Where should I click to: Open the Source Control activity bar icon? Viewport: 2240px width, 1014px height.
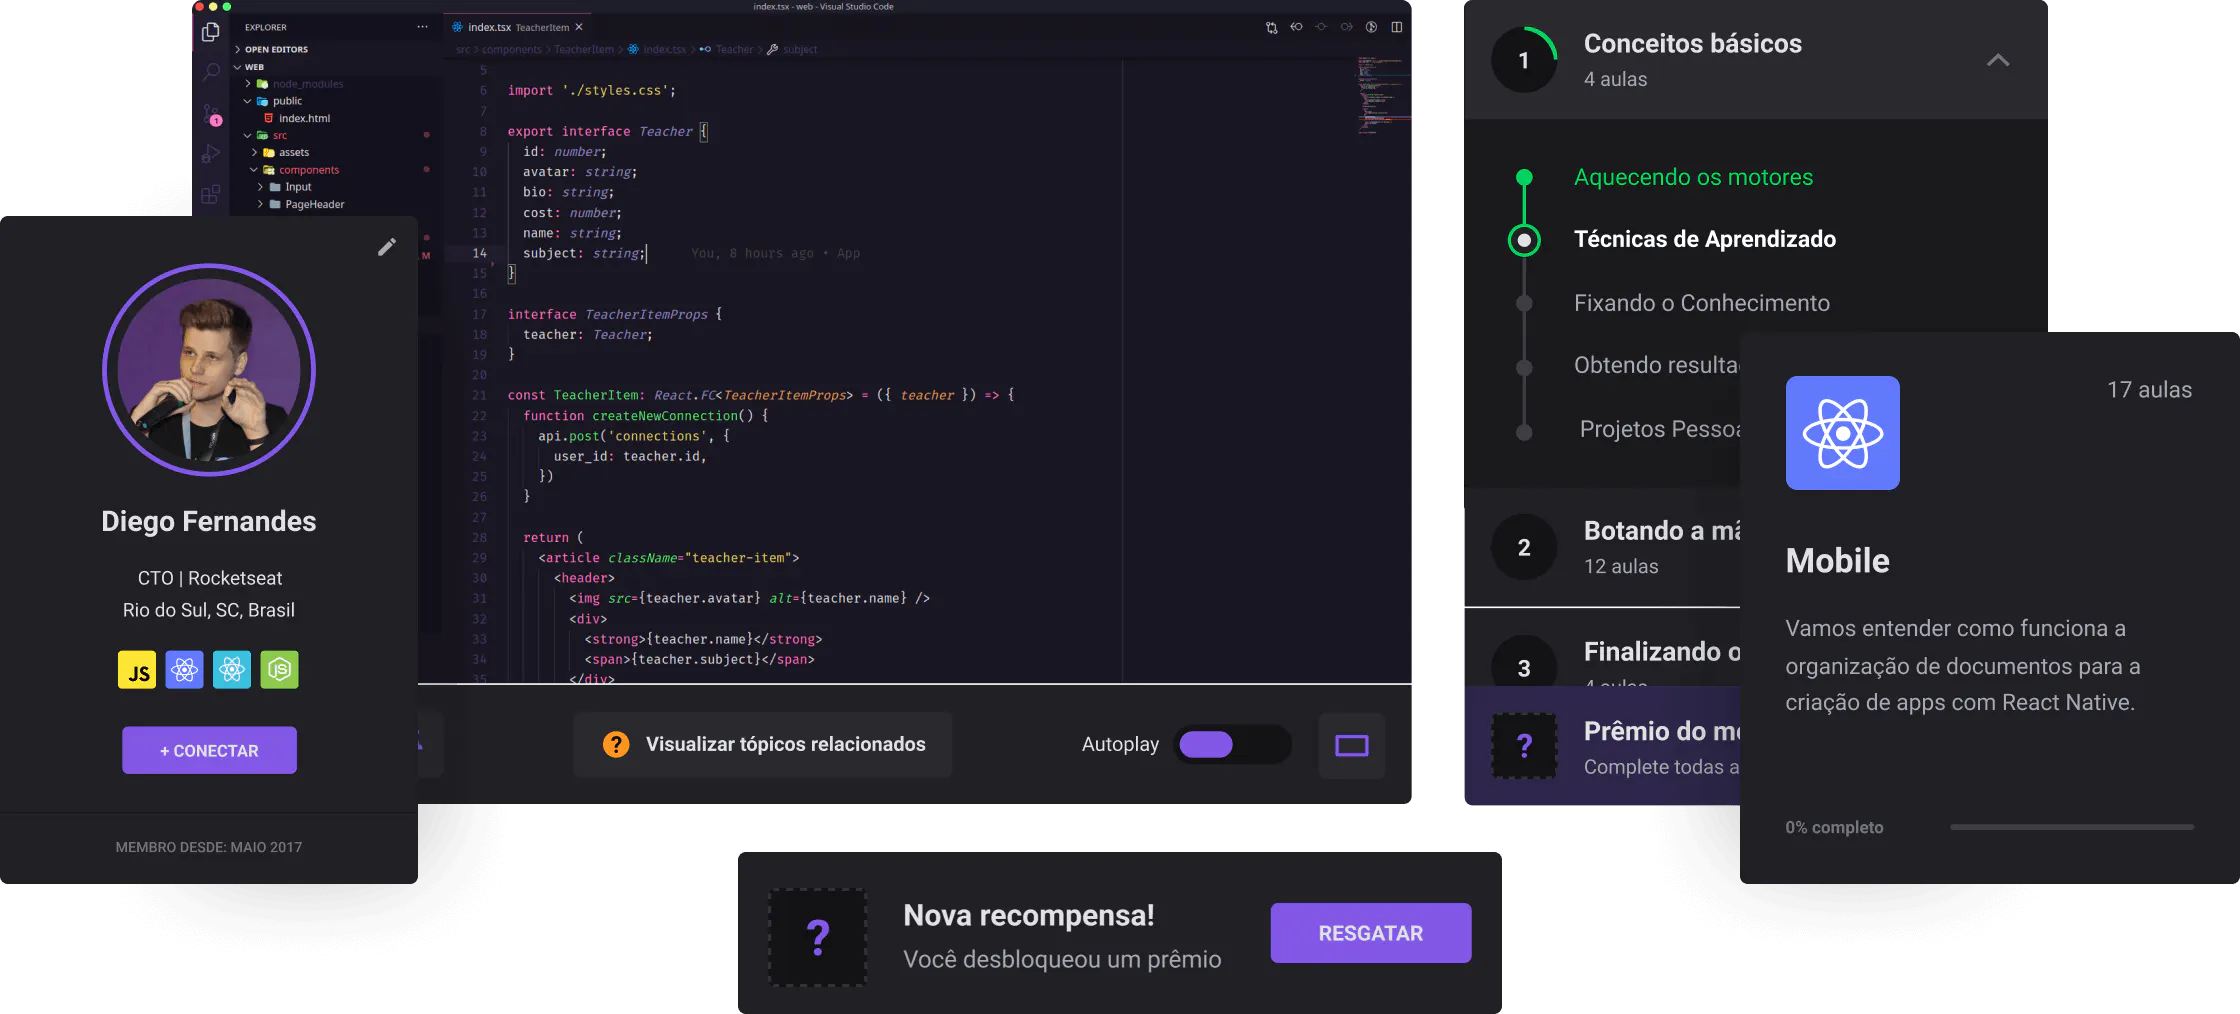[211, 114]
